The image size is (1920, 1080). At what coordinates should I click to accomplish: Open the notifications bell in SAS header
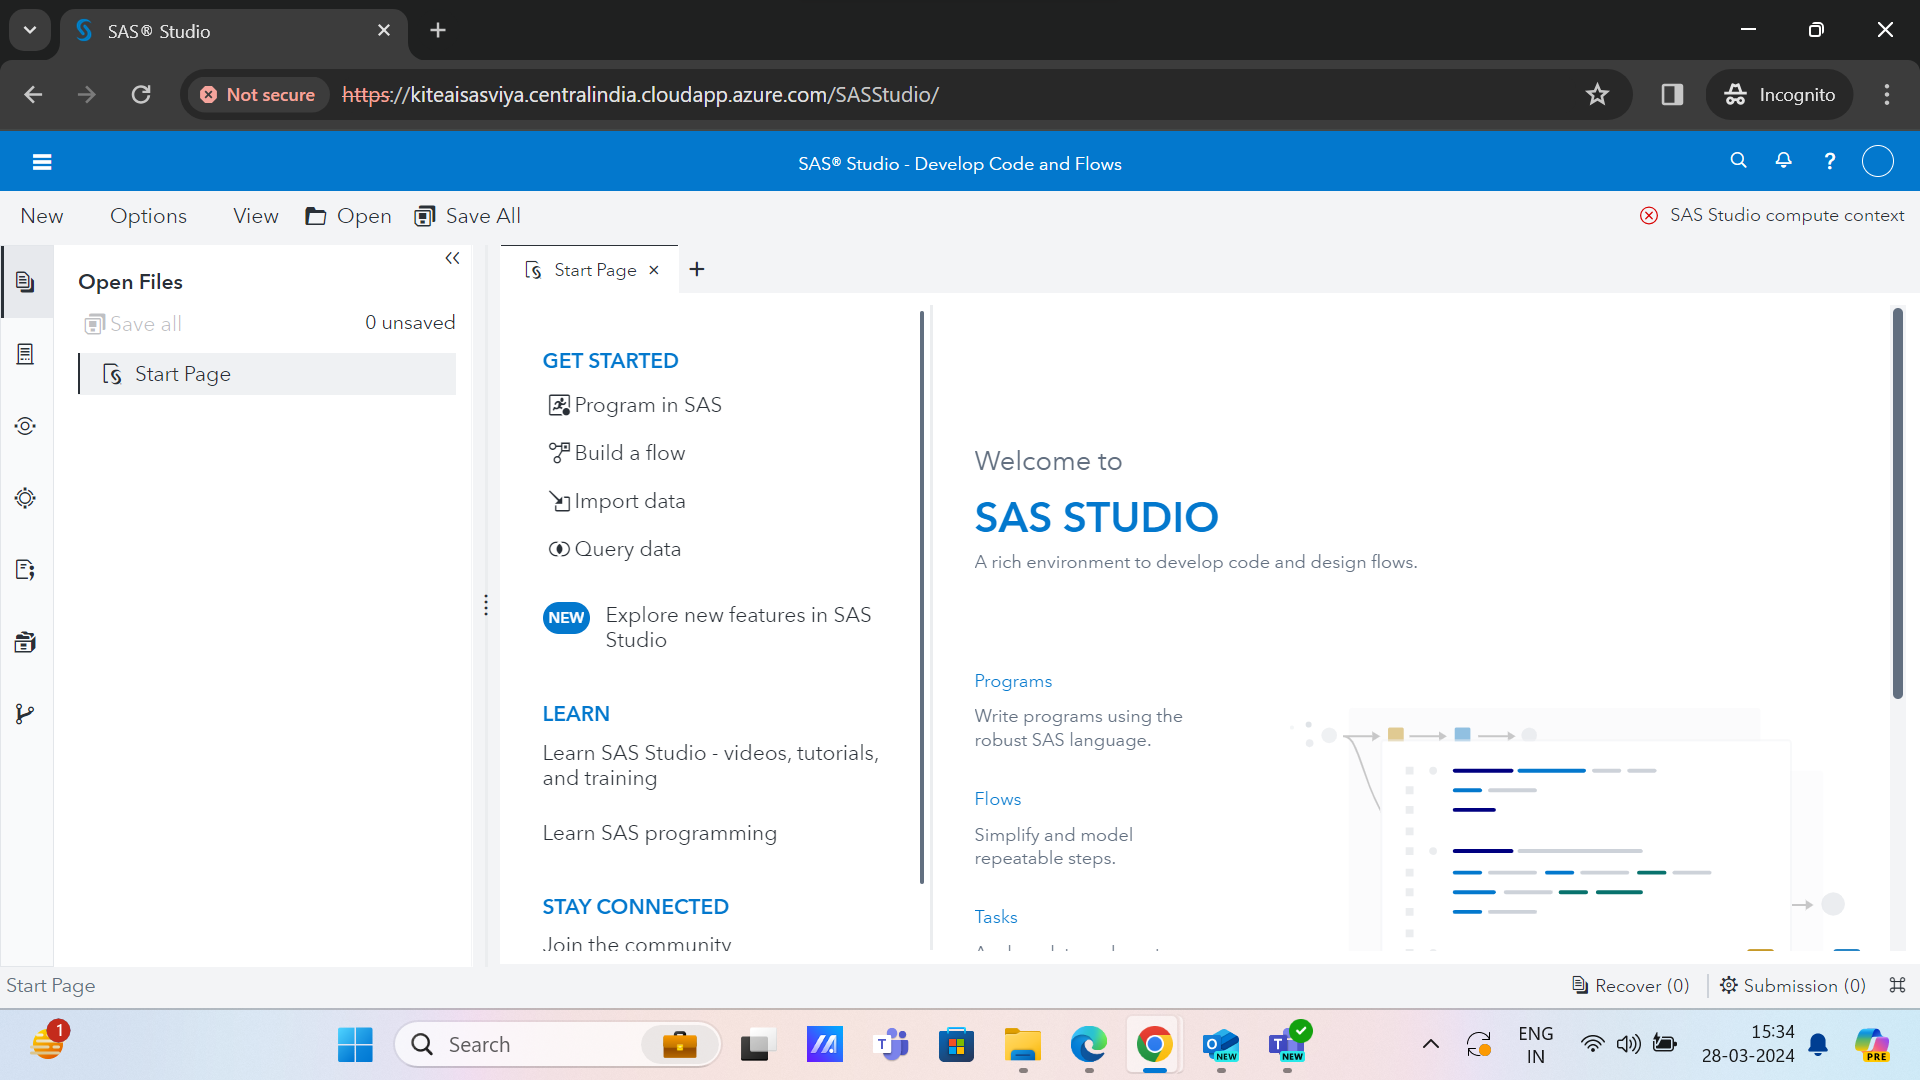click(1783, 161)
